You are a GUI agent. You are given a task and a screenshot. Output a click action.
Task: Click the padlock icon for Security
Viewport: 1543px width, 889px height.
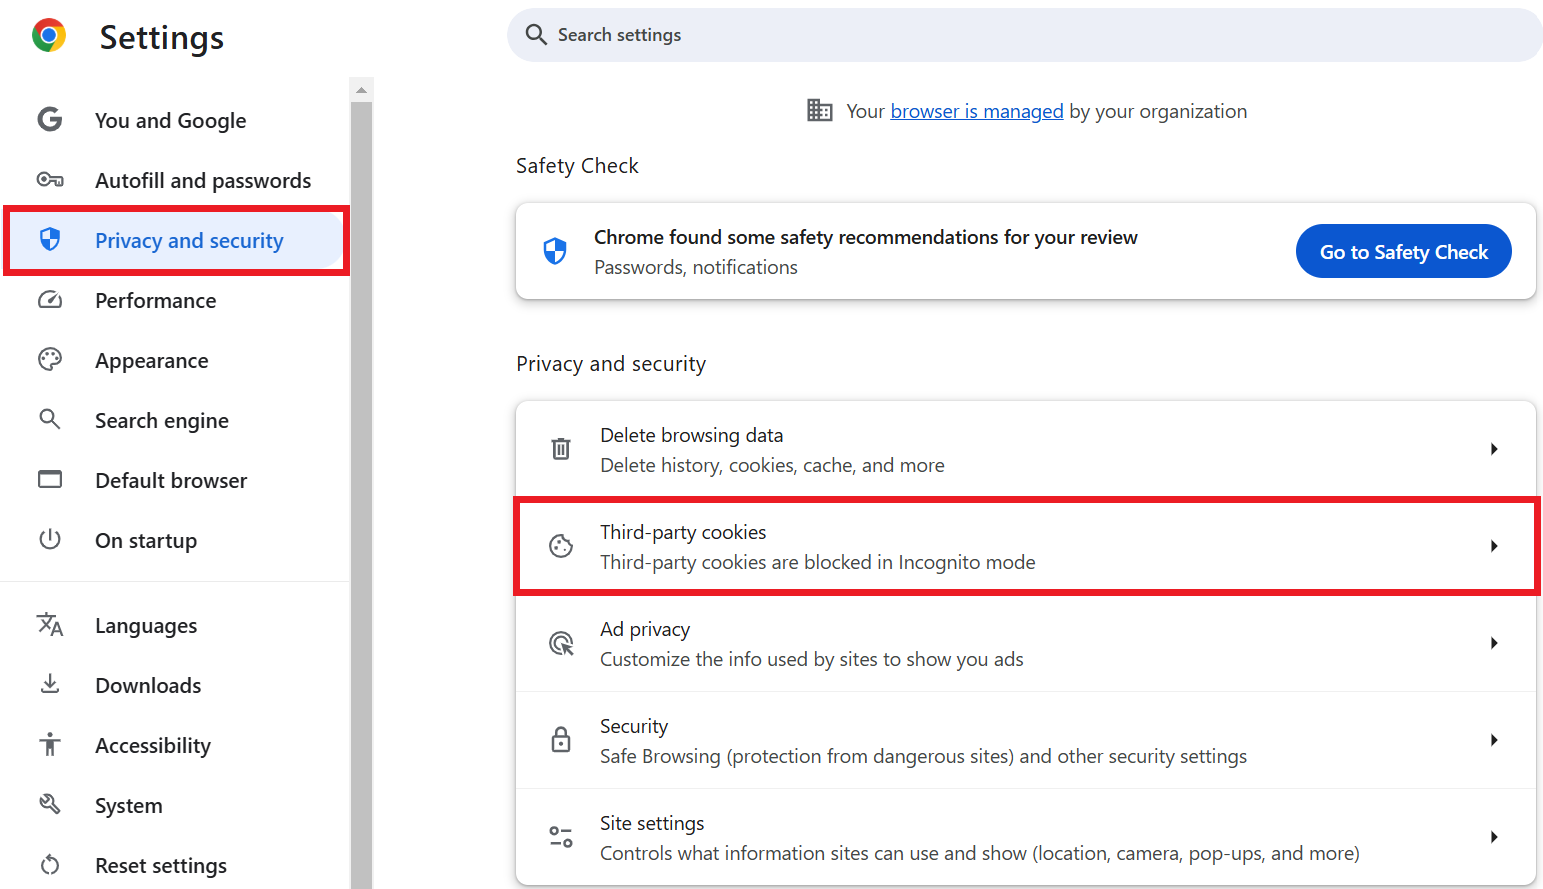pyautogui.click(x=561, y=740)
